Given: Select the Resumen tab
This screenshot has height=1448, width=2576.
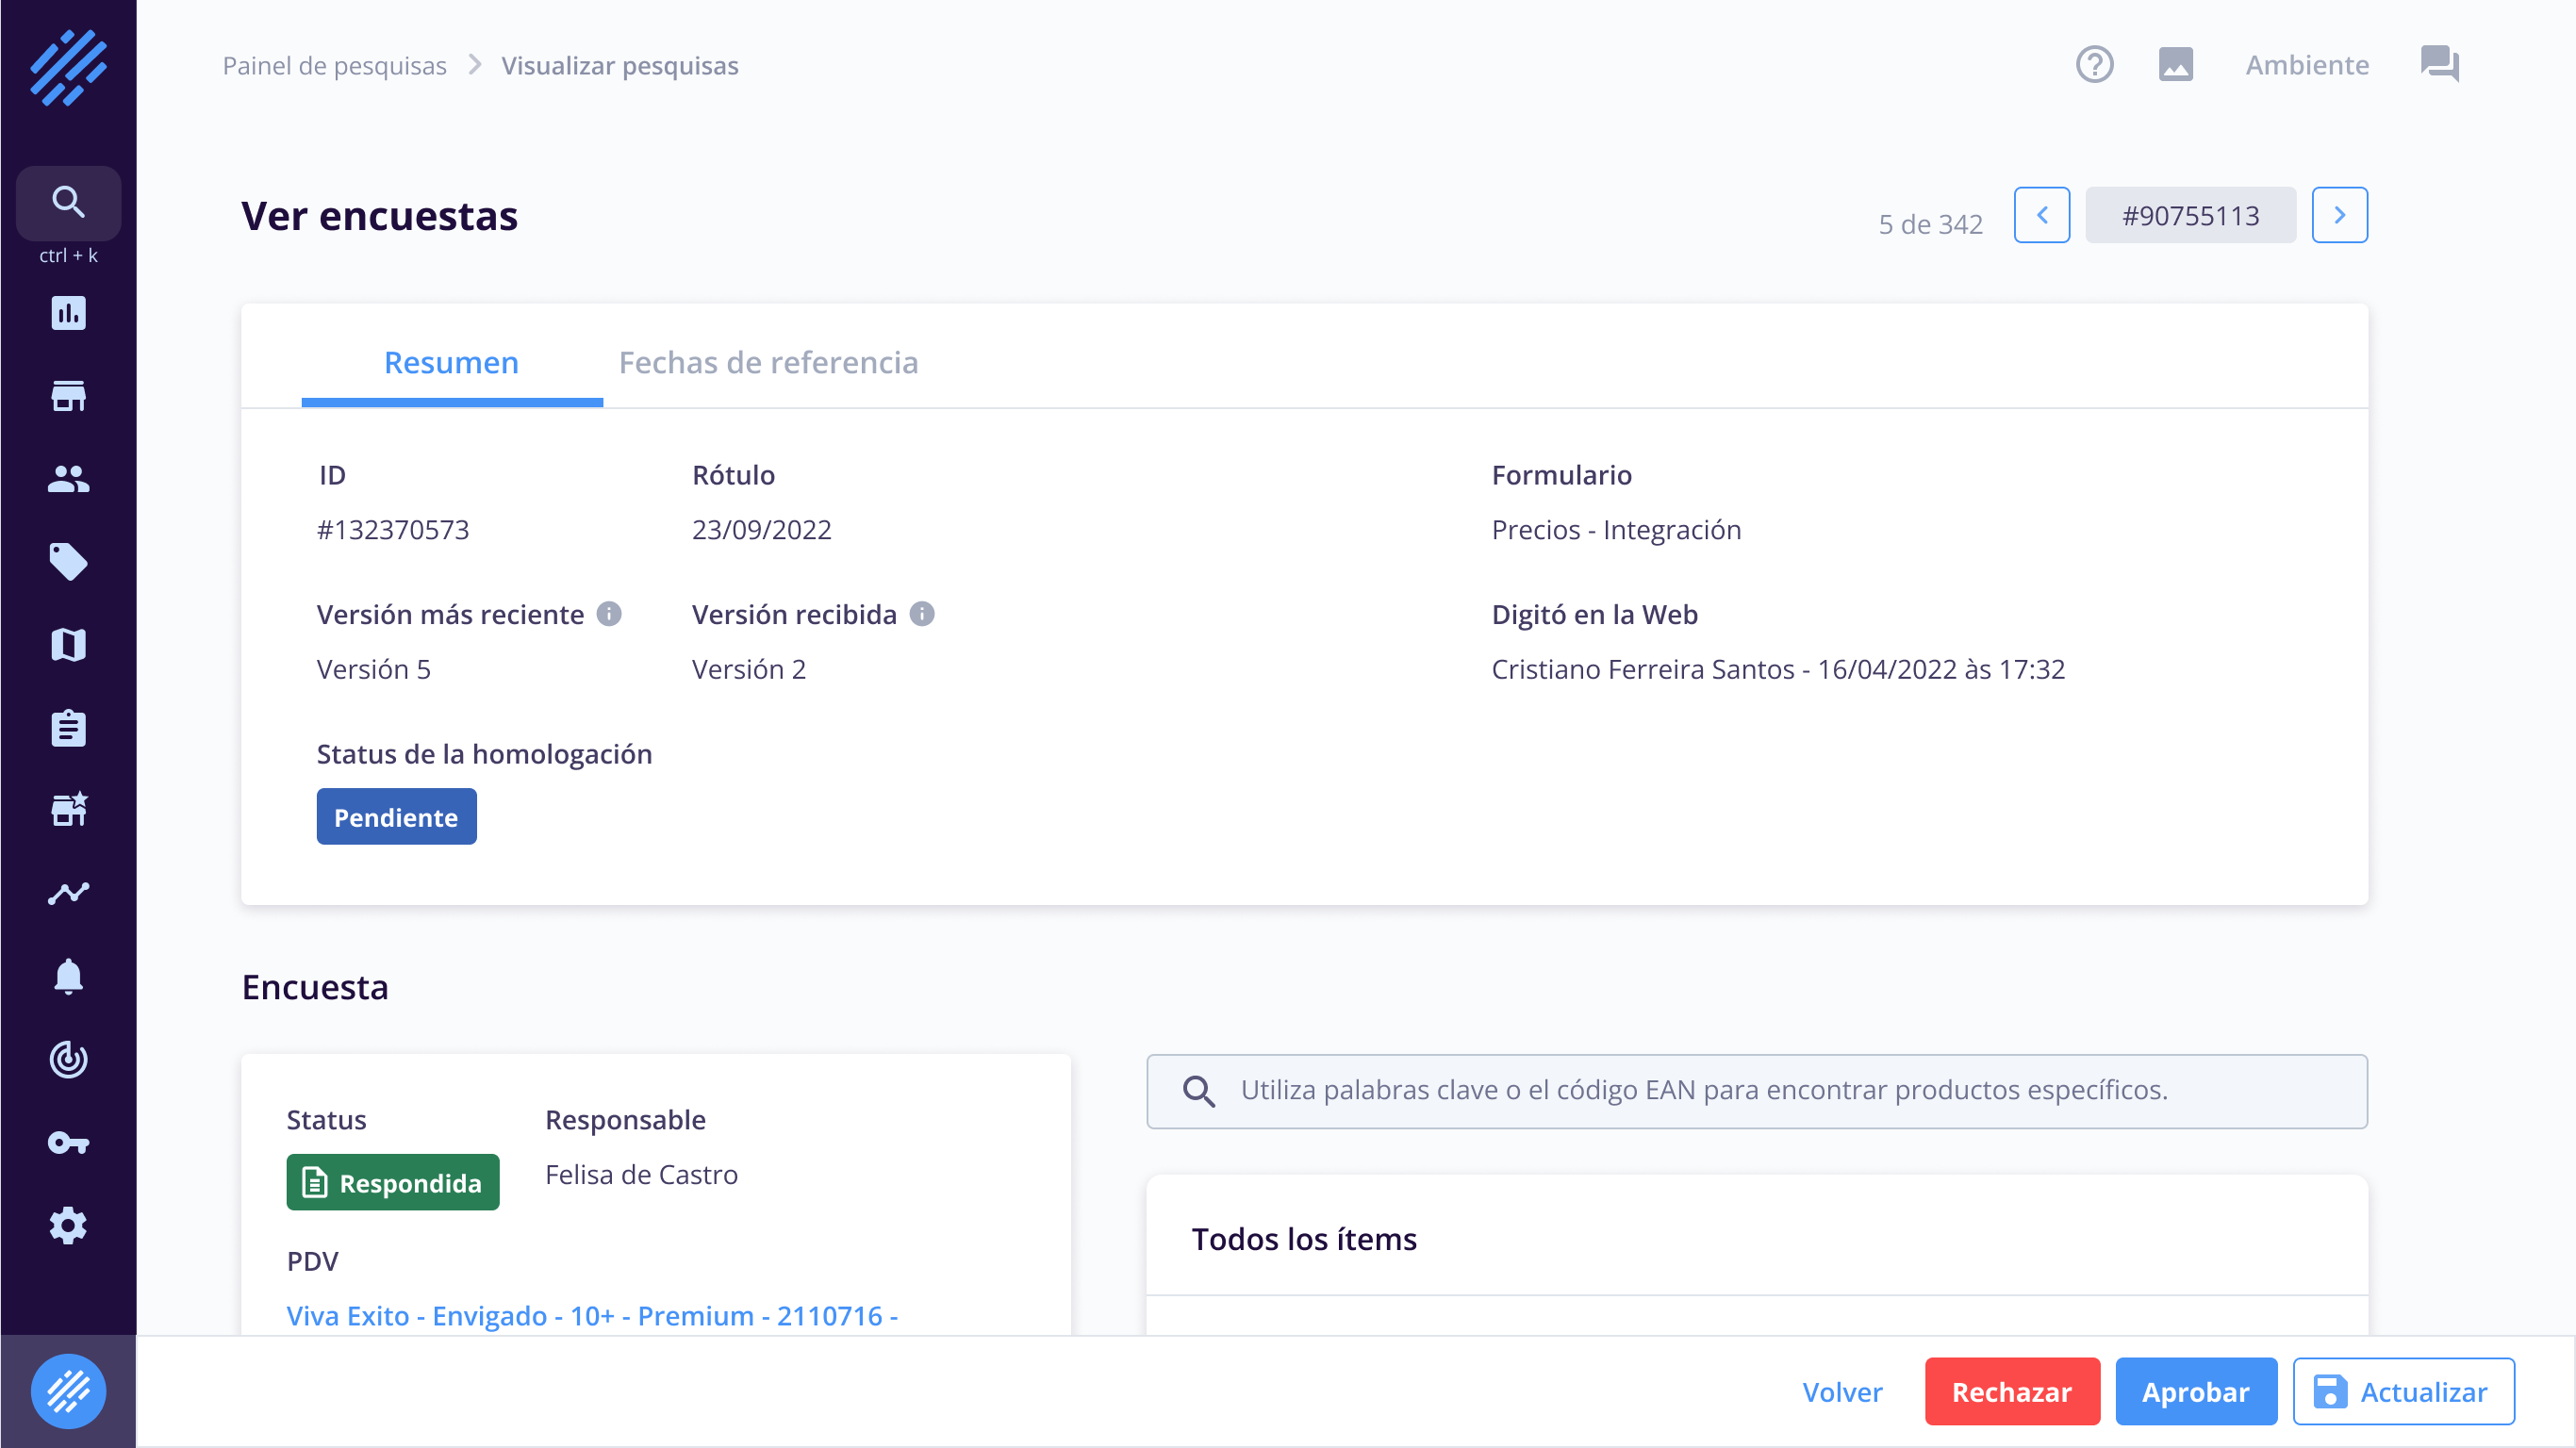Looking at the screenshot, I should tap(451, 362).
